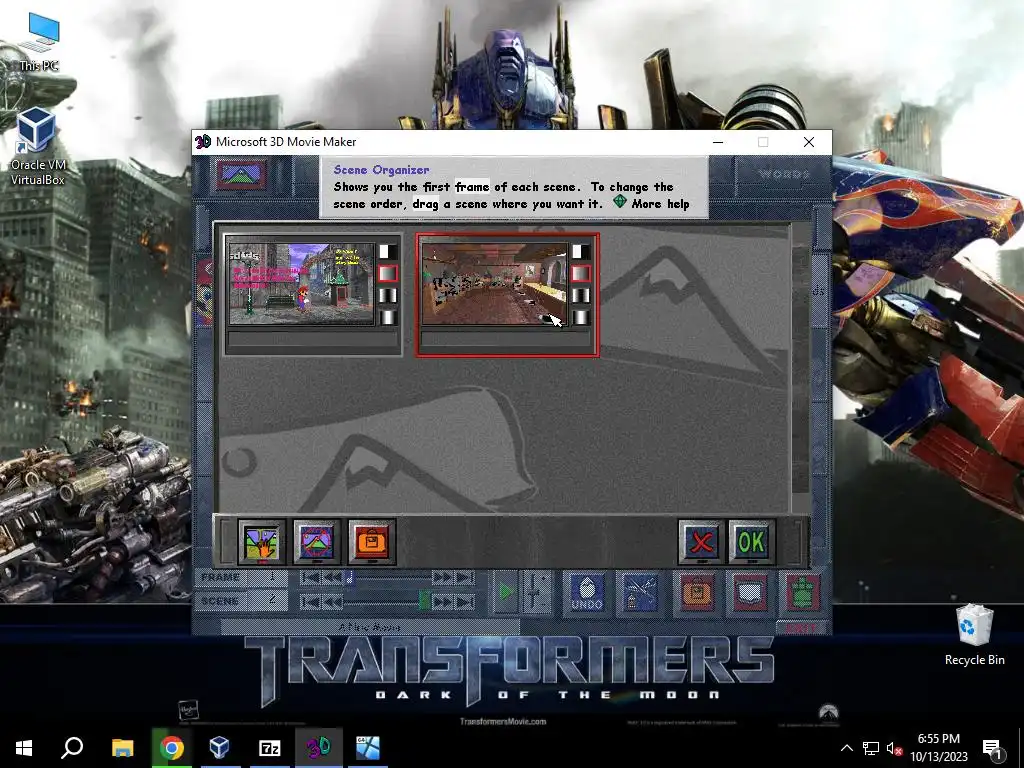
Task: Open the cut, copy and paste tools icon
Action: tap(641, 592)
